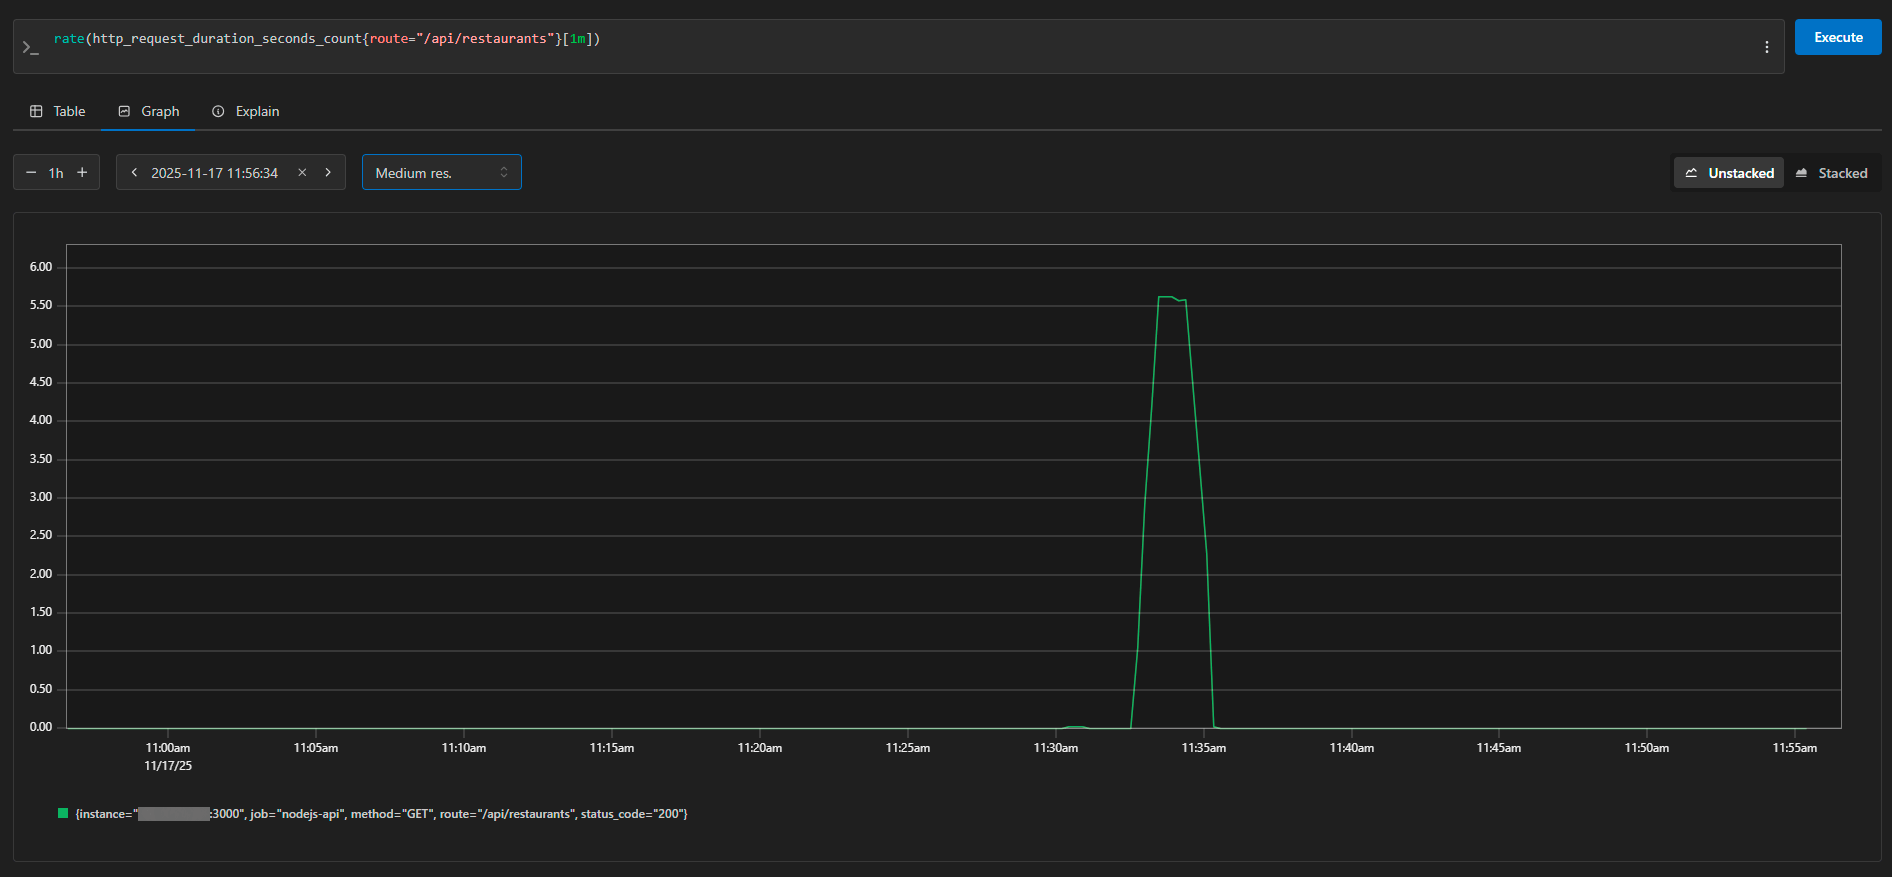Select Unstacked graph mode
This screenshot has width=1892, height=877.
pos(1729,173)
